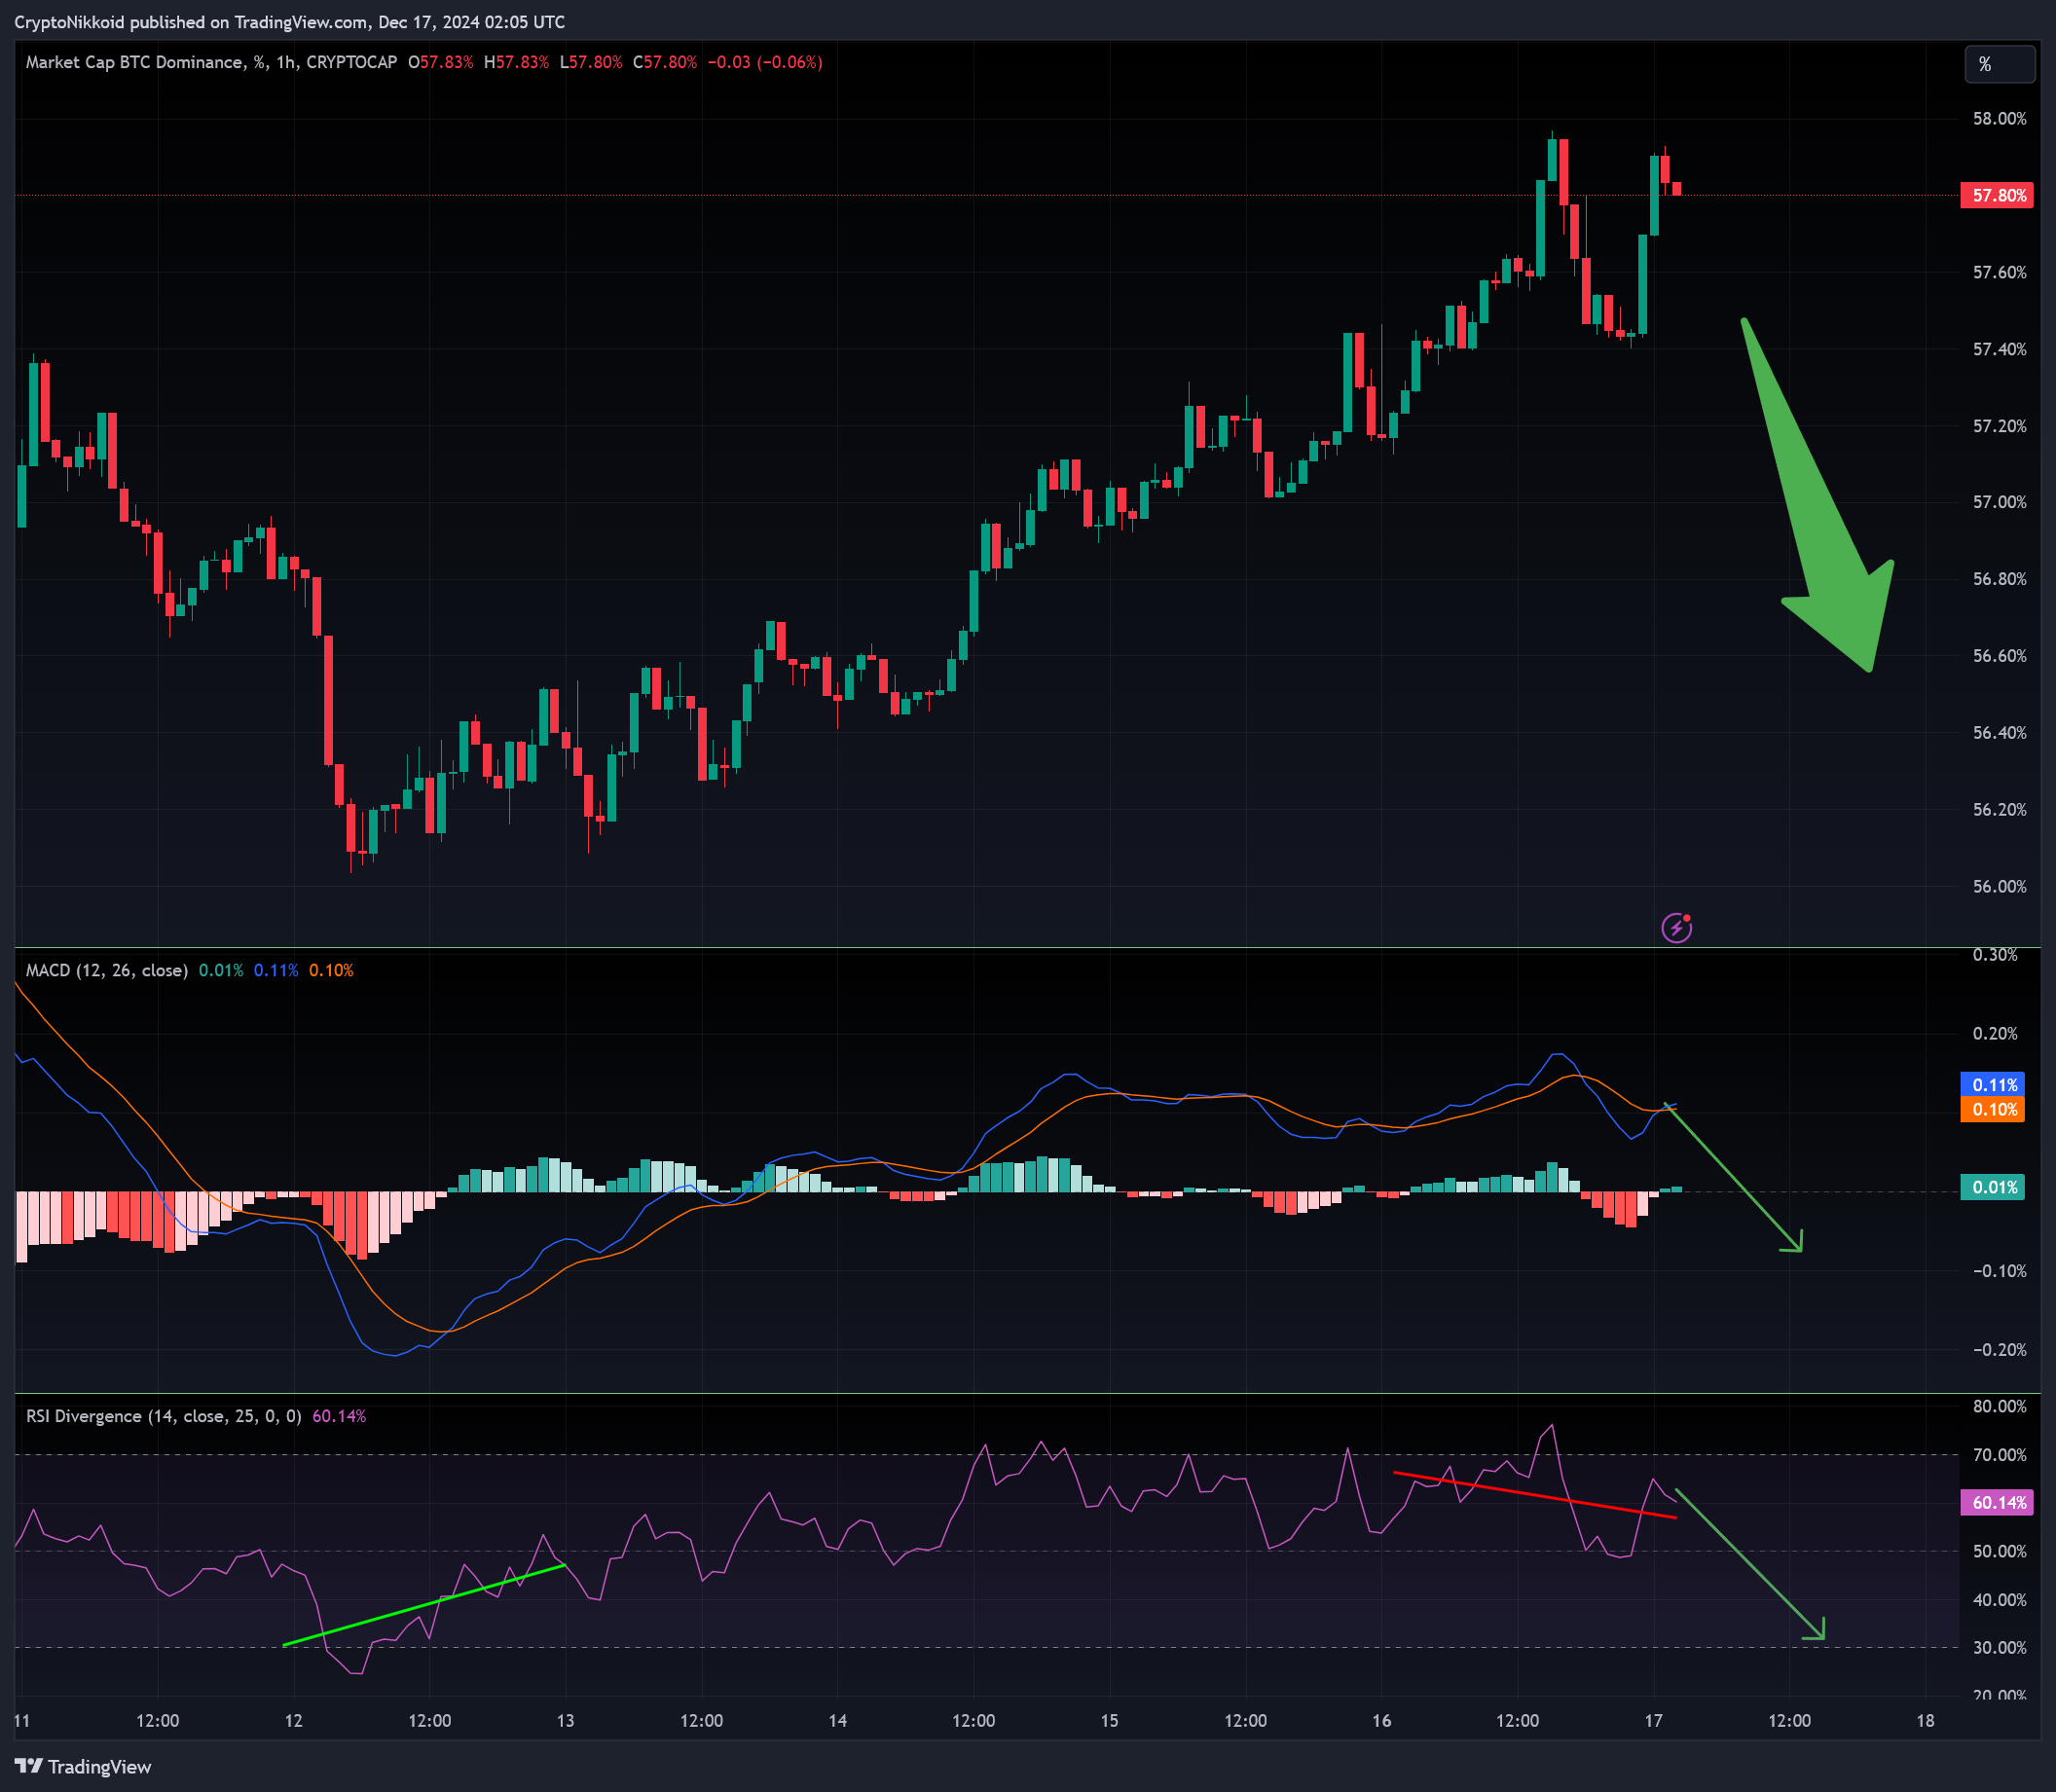Click the 80.00% RSI axis label
Image resolution: width=2056 pixels, height=1792 pixels.
(2000, 1406)
